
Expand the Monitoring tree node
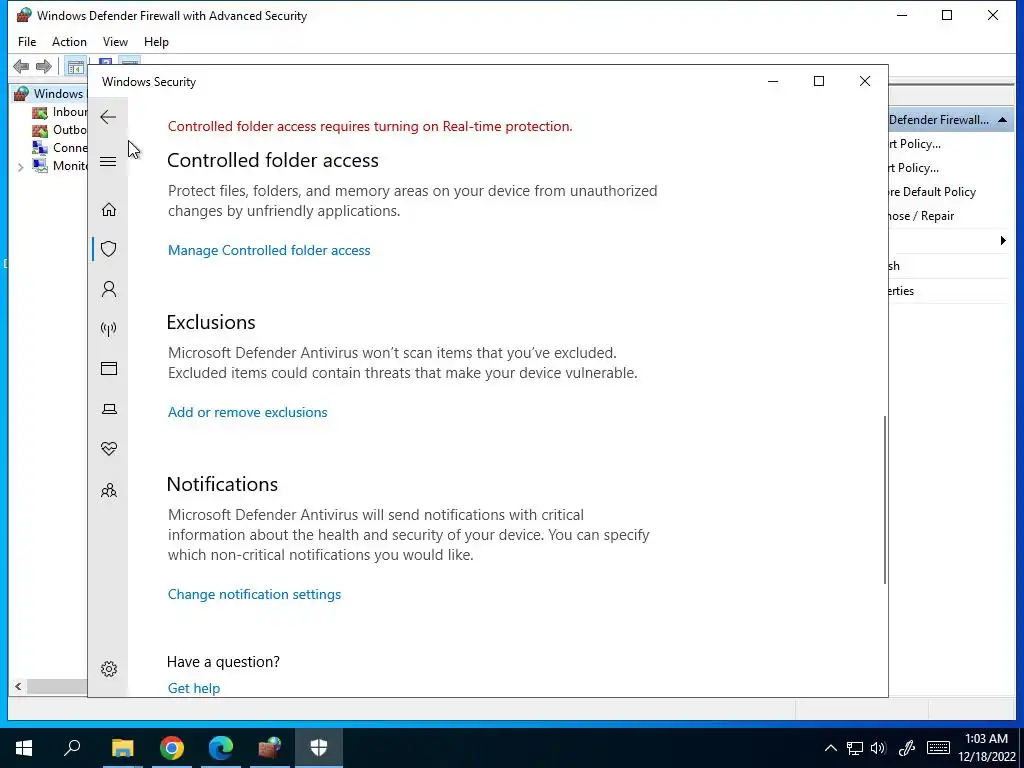[20, 167]
